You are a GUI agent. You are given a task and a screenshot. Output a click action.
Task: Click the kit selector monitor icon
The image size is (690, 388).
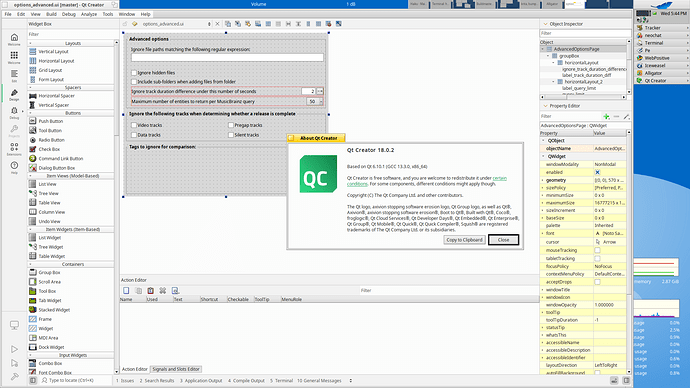tap(14, 325)
